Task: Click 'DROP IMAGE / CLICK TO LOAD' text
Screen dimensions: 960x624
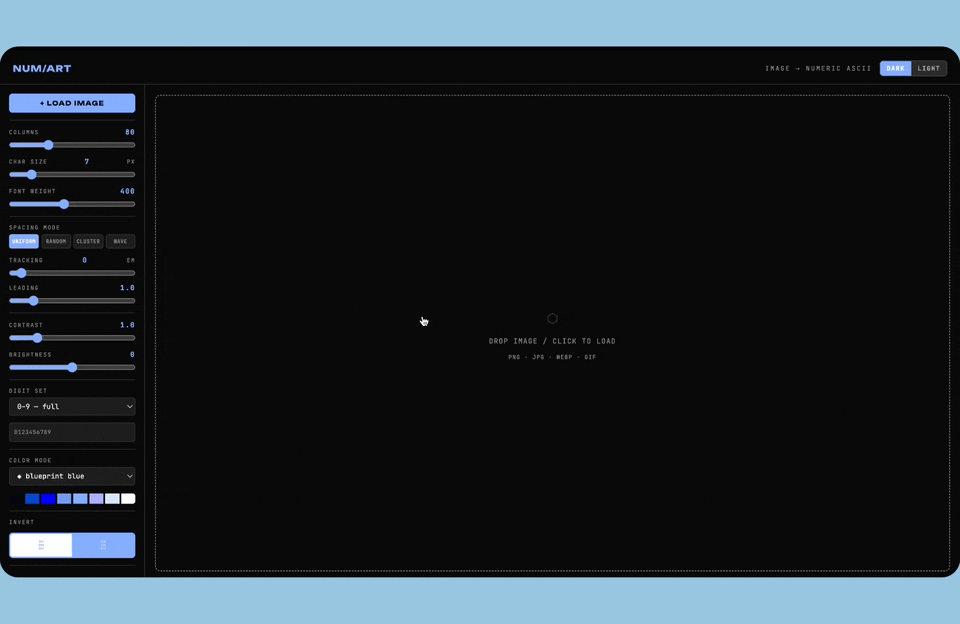Action: [552, 341]
